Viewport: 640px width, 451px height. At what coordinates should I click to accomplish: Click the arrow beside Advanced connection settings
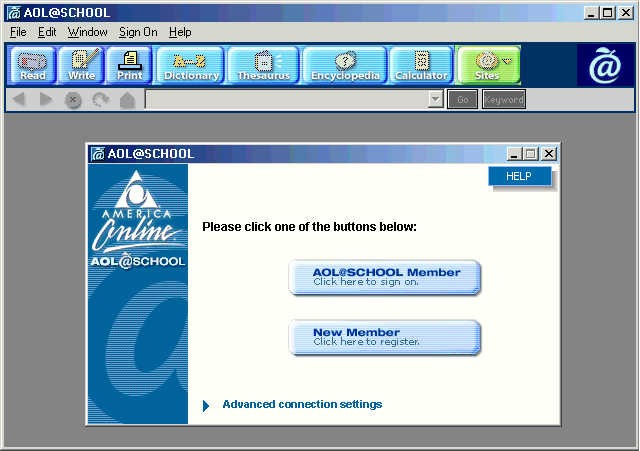coord(206,406)
